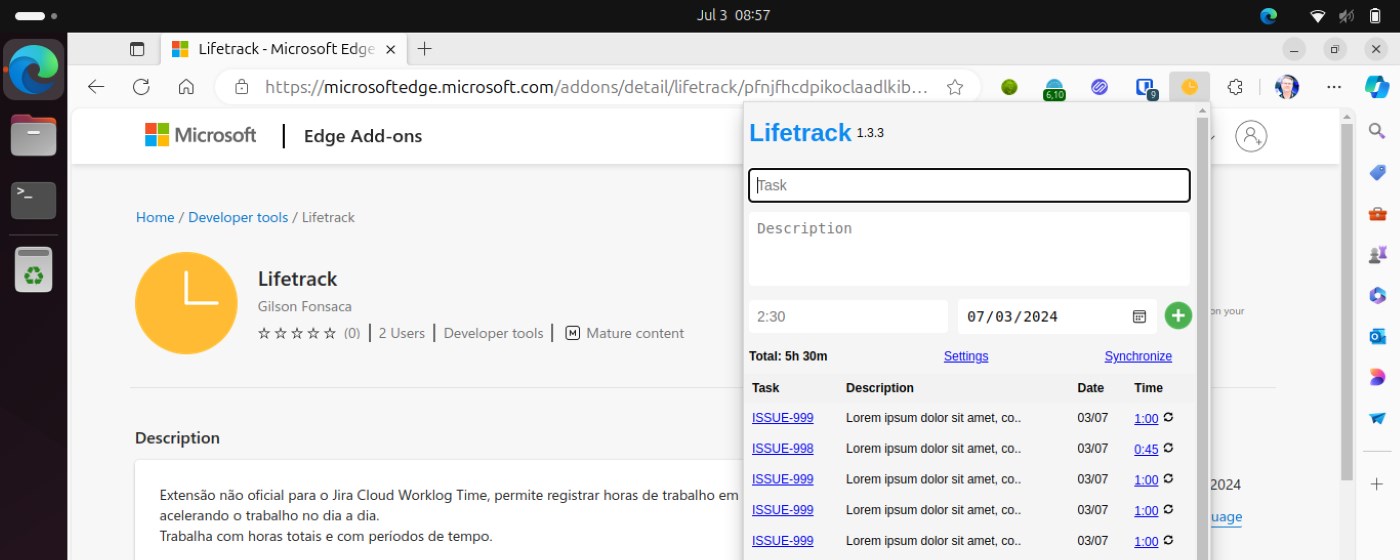
Task: Click the Lifetrack orange clock logo
Action: point(186,303)
